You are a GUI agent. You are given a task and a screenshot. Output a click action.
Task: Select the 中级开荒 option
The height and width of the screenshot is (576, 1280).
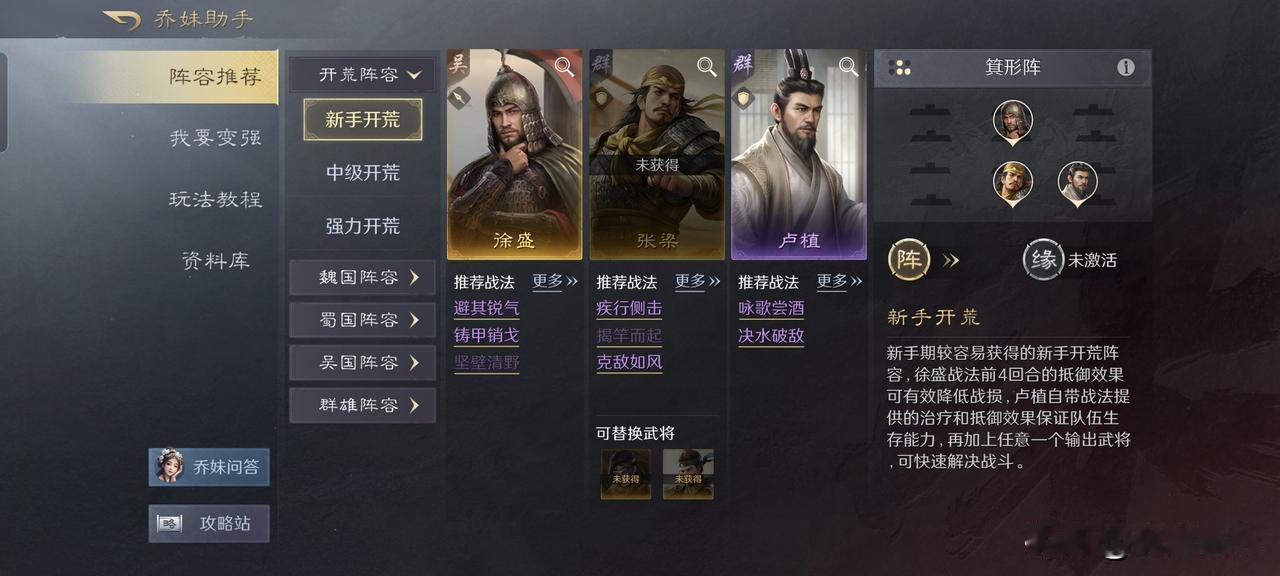[363, 173]
